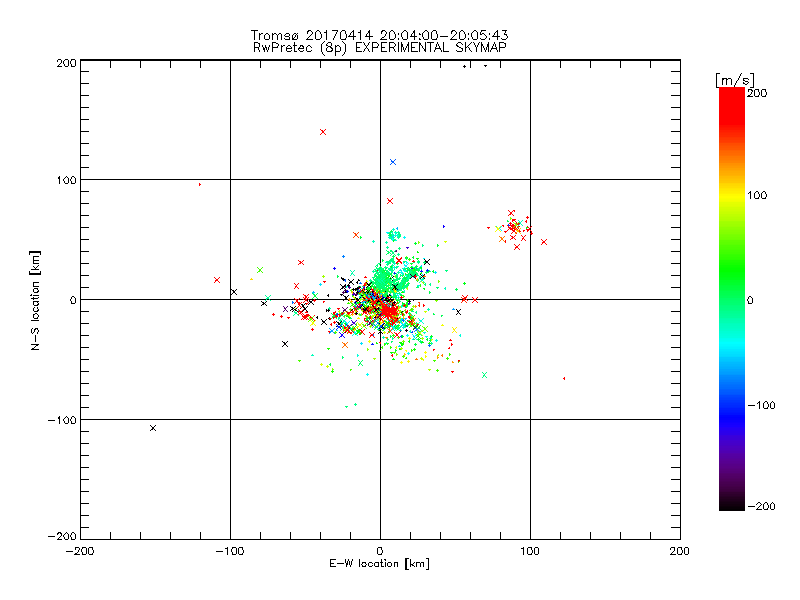Click the 'N-S location [km]' axis label

pos(35,300)
